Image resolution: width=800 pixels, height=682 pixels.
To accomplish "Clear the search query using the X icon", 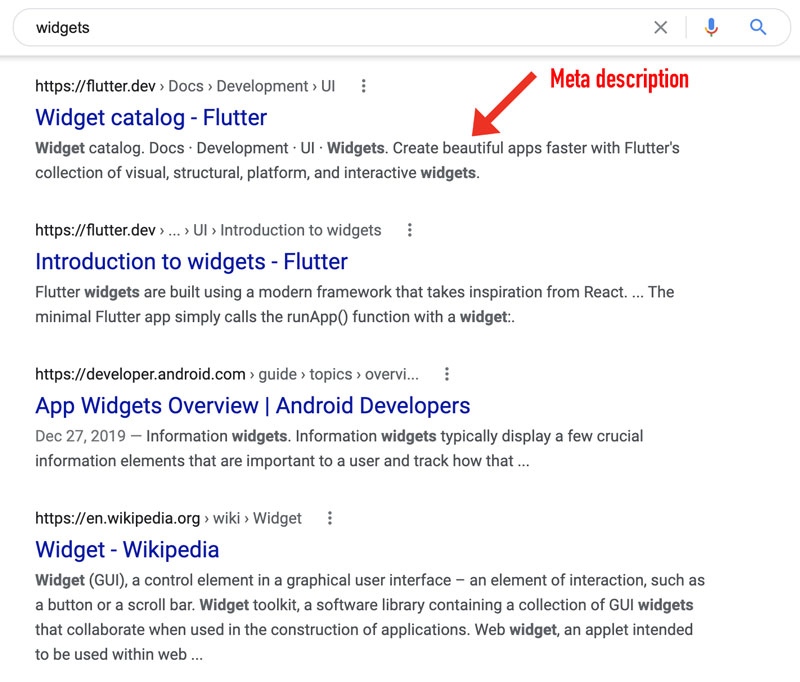I will [x=661, y=27].
